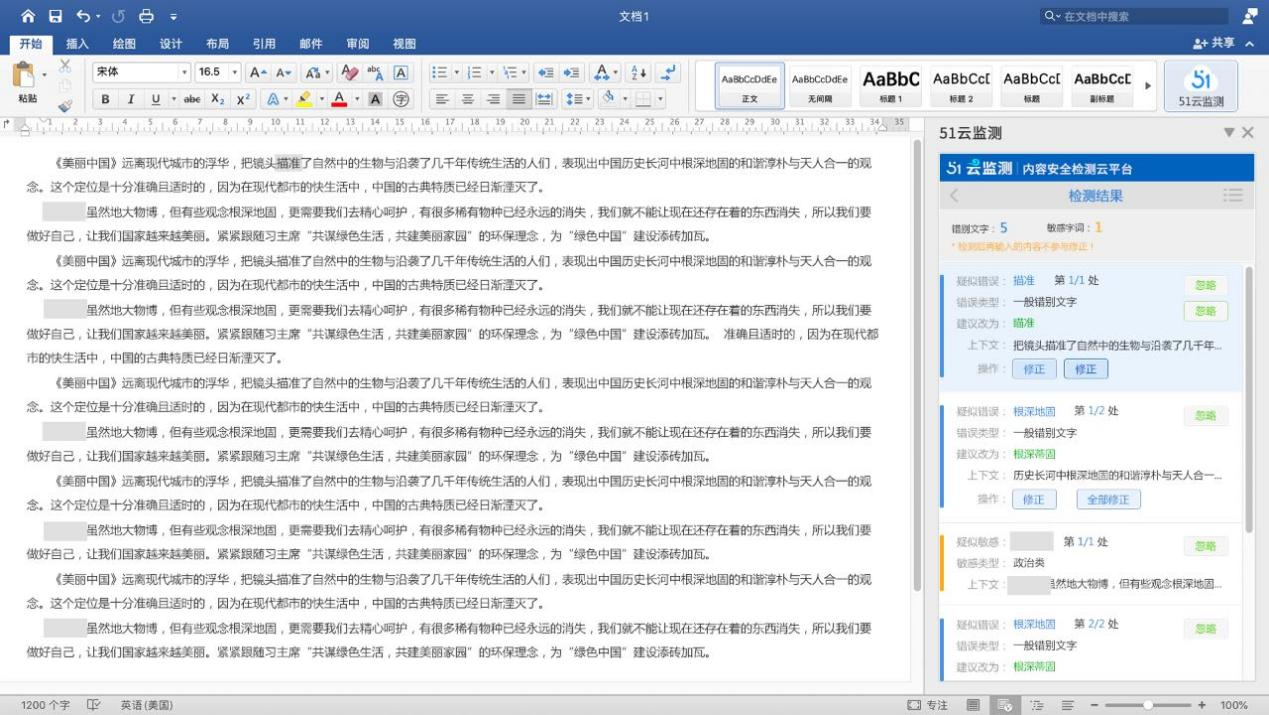Ignore the sensitive word 政治类 entry
The height and width of the screenshot is (715, 1269).
tap(1206, 546)
